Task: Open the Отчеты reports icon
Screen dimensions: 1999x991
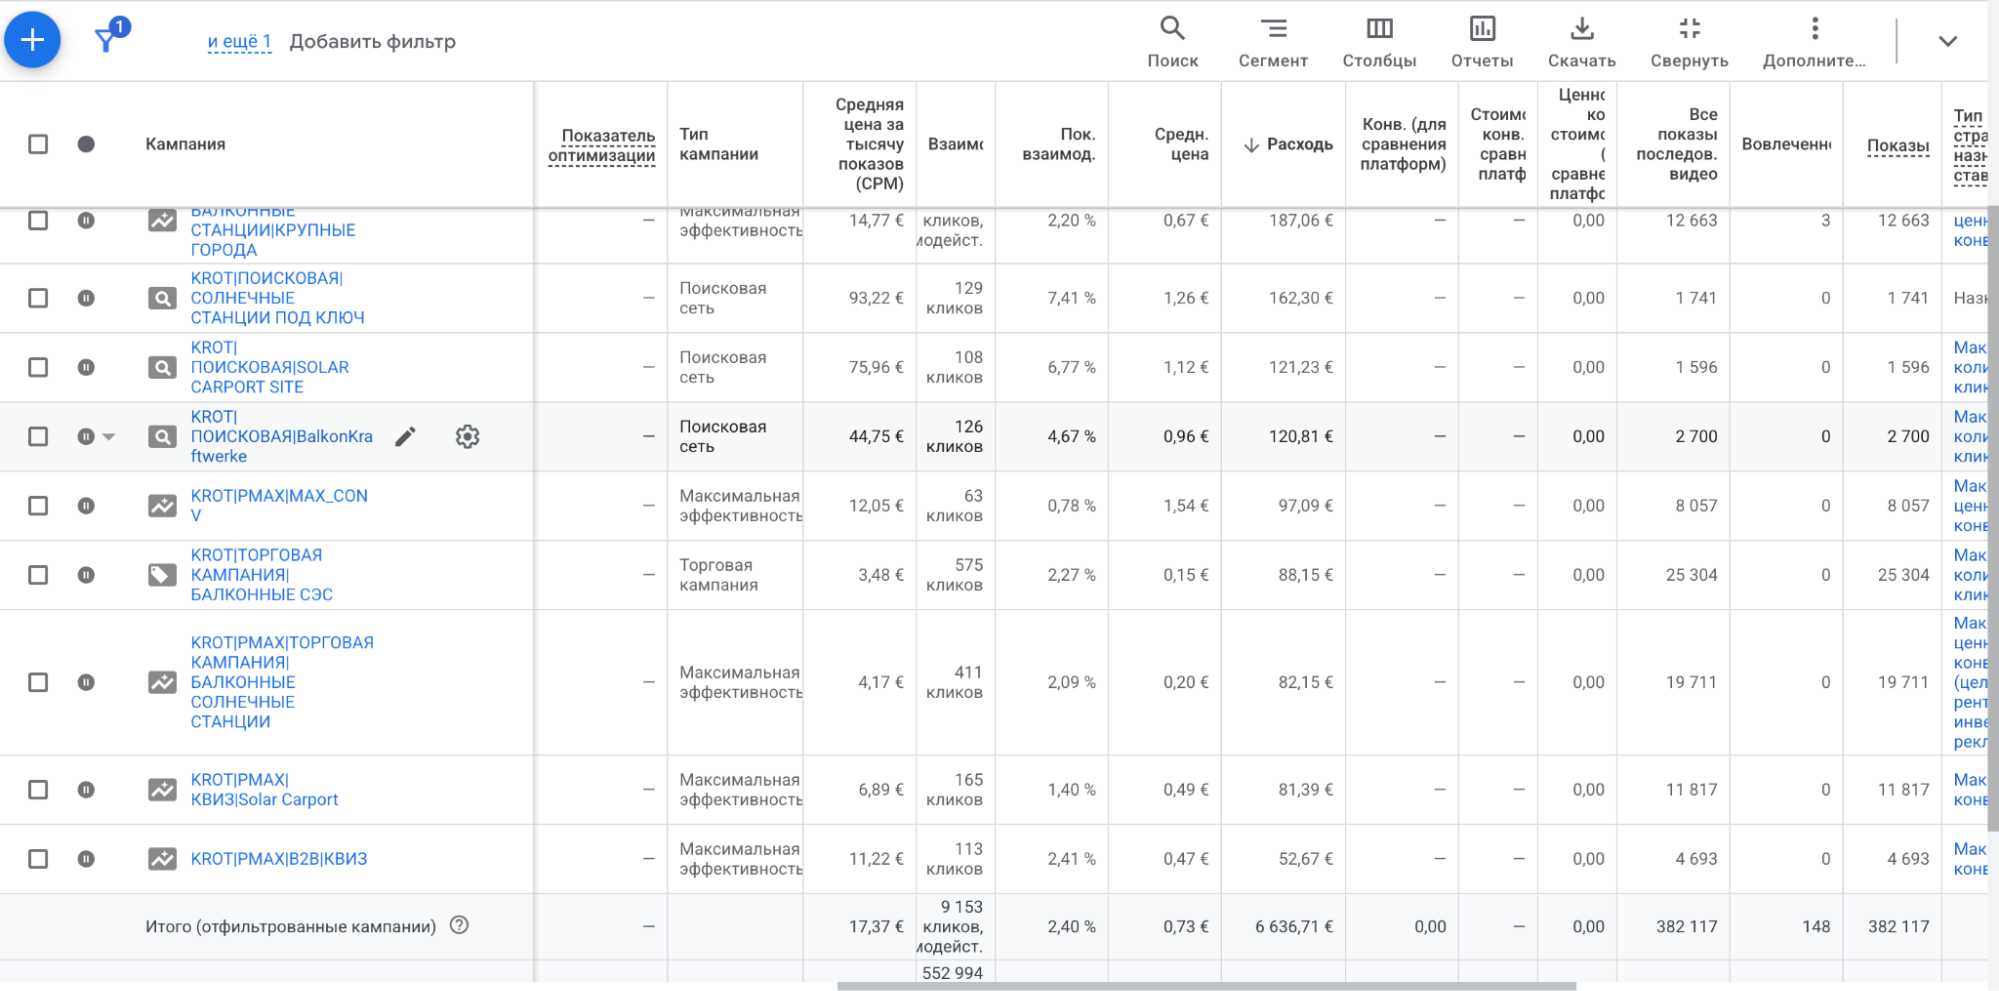Action: pyautogui.click(x=1482, y=41)
